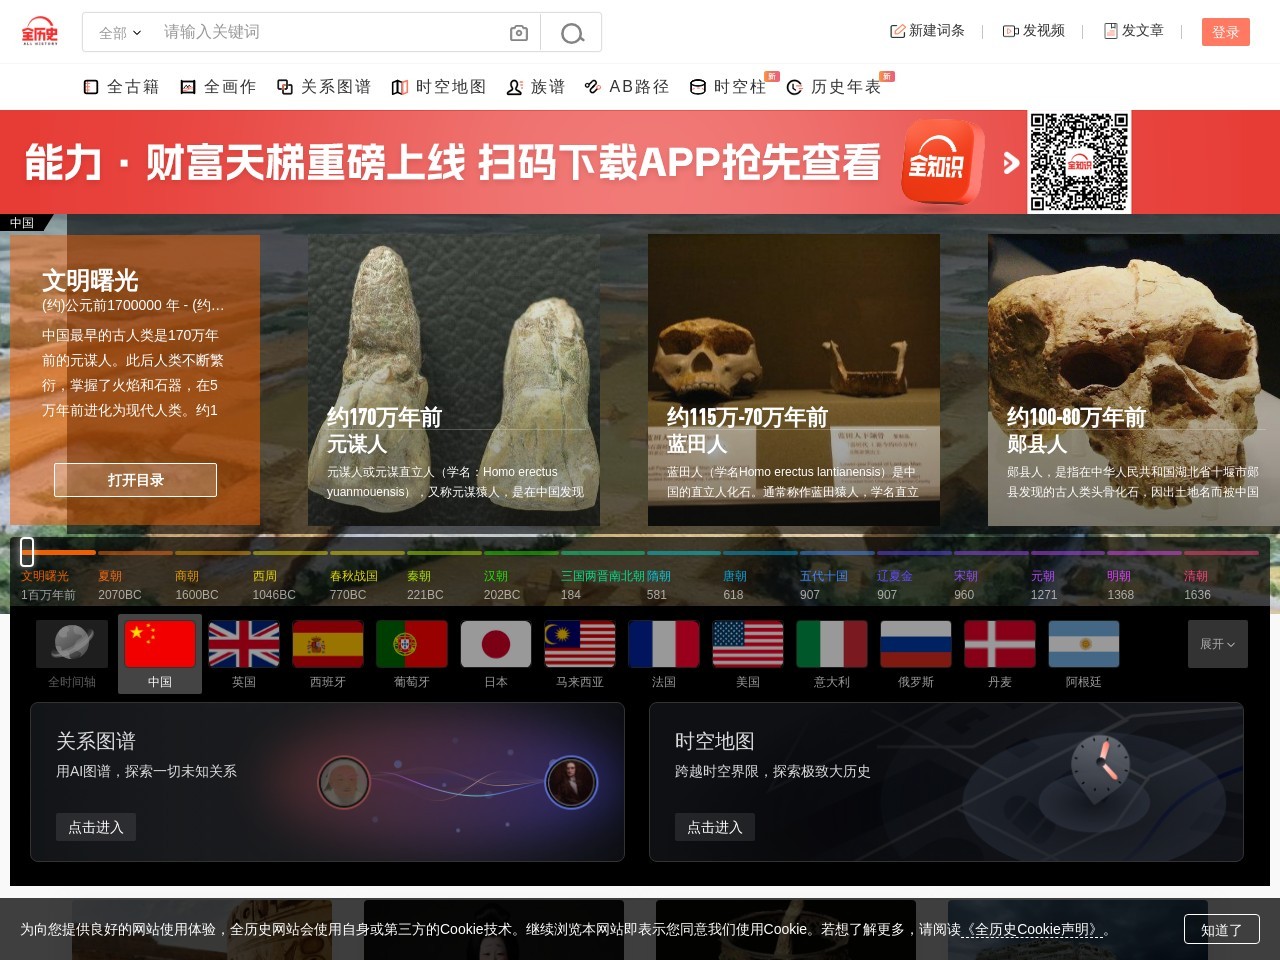Expand the country list with 展开
This screenshot has width=1280, height=960.
click(1217, 644)
